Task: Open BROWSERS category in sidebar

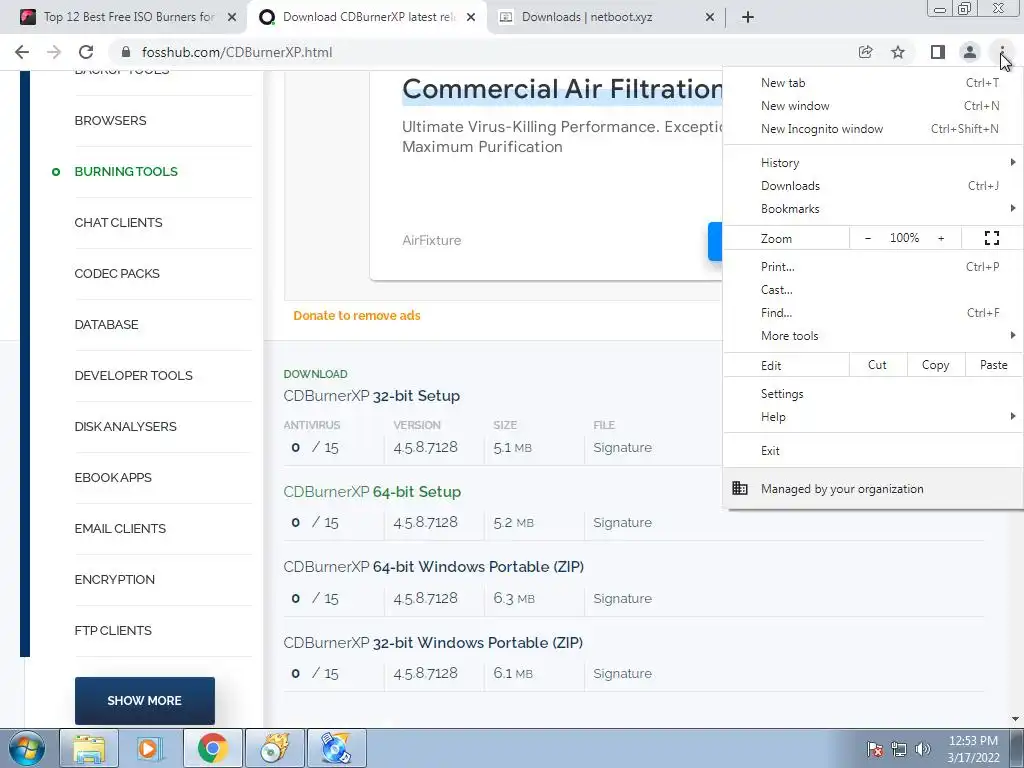Action: pos(110,121)
